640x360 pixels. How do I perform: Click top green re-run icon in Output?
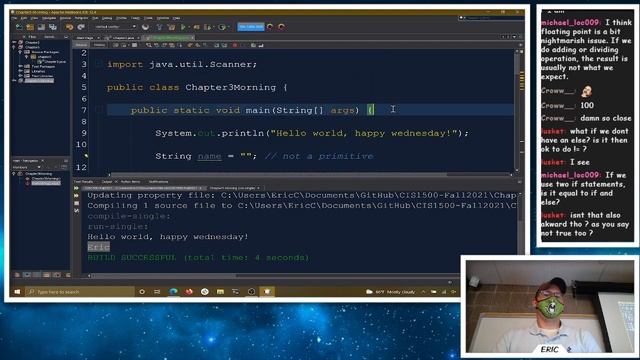click(x=76, y=188)
